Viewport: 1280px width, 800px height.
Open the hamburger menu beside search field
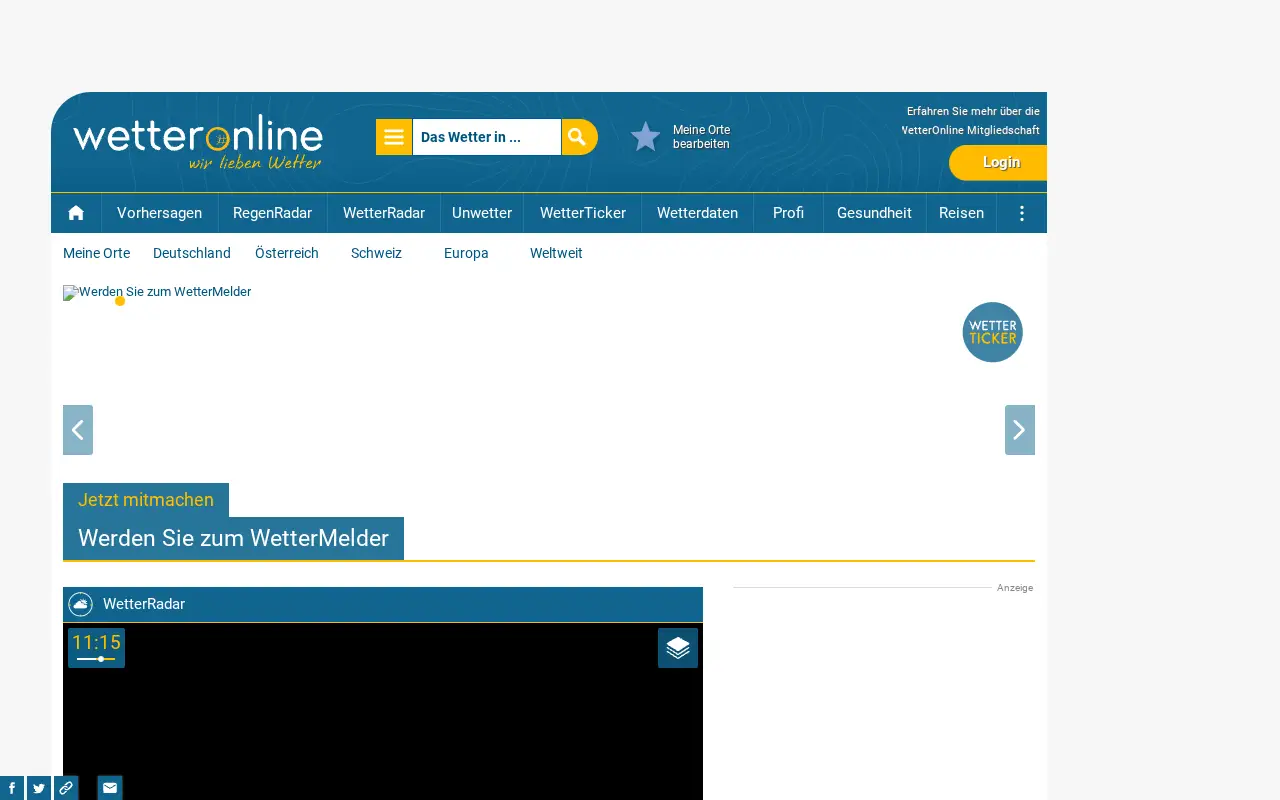pos(394,137)
